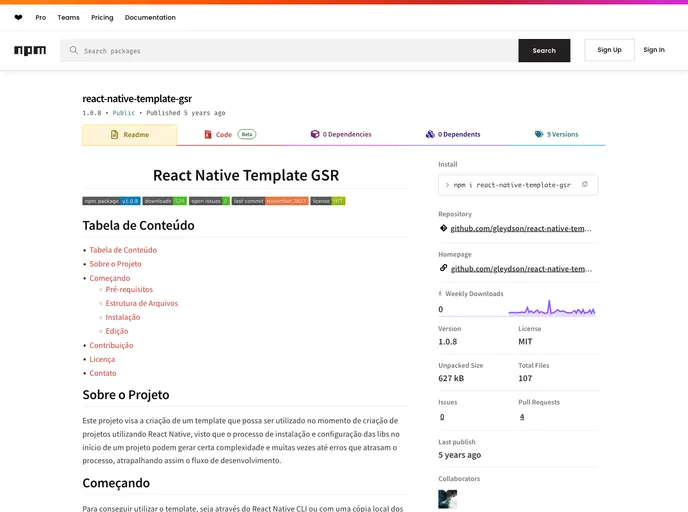Go to npm home via logo
The height and width of the screenshot is (512, 688).
(30, 50)
